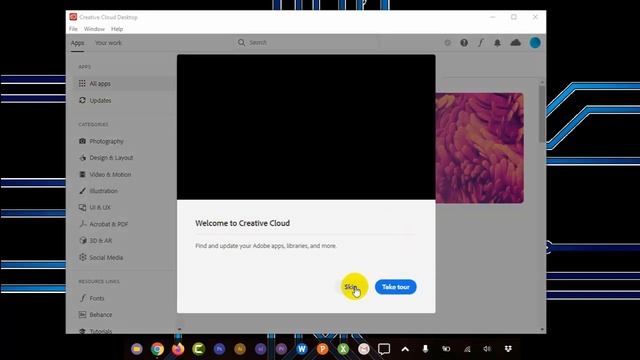Open cloud sync status icon

[516, 42]
